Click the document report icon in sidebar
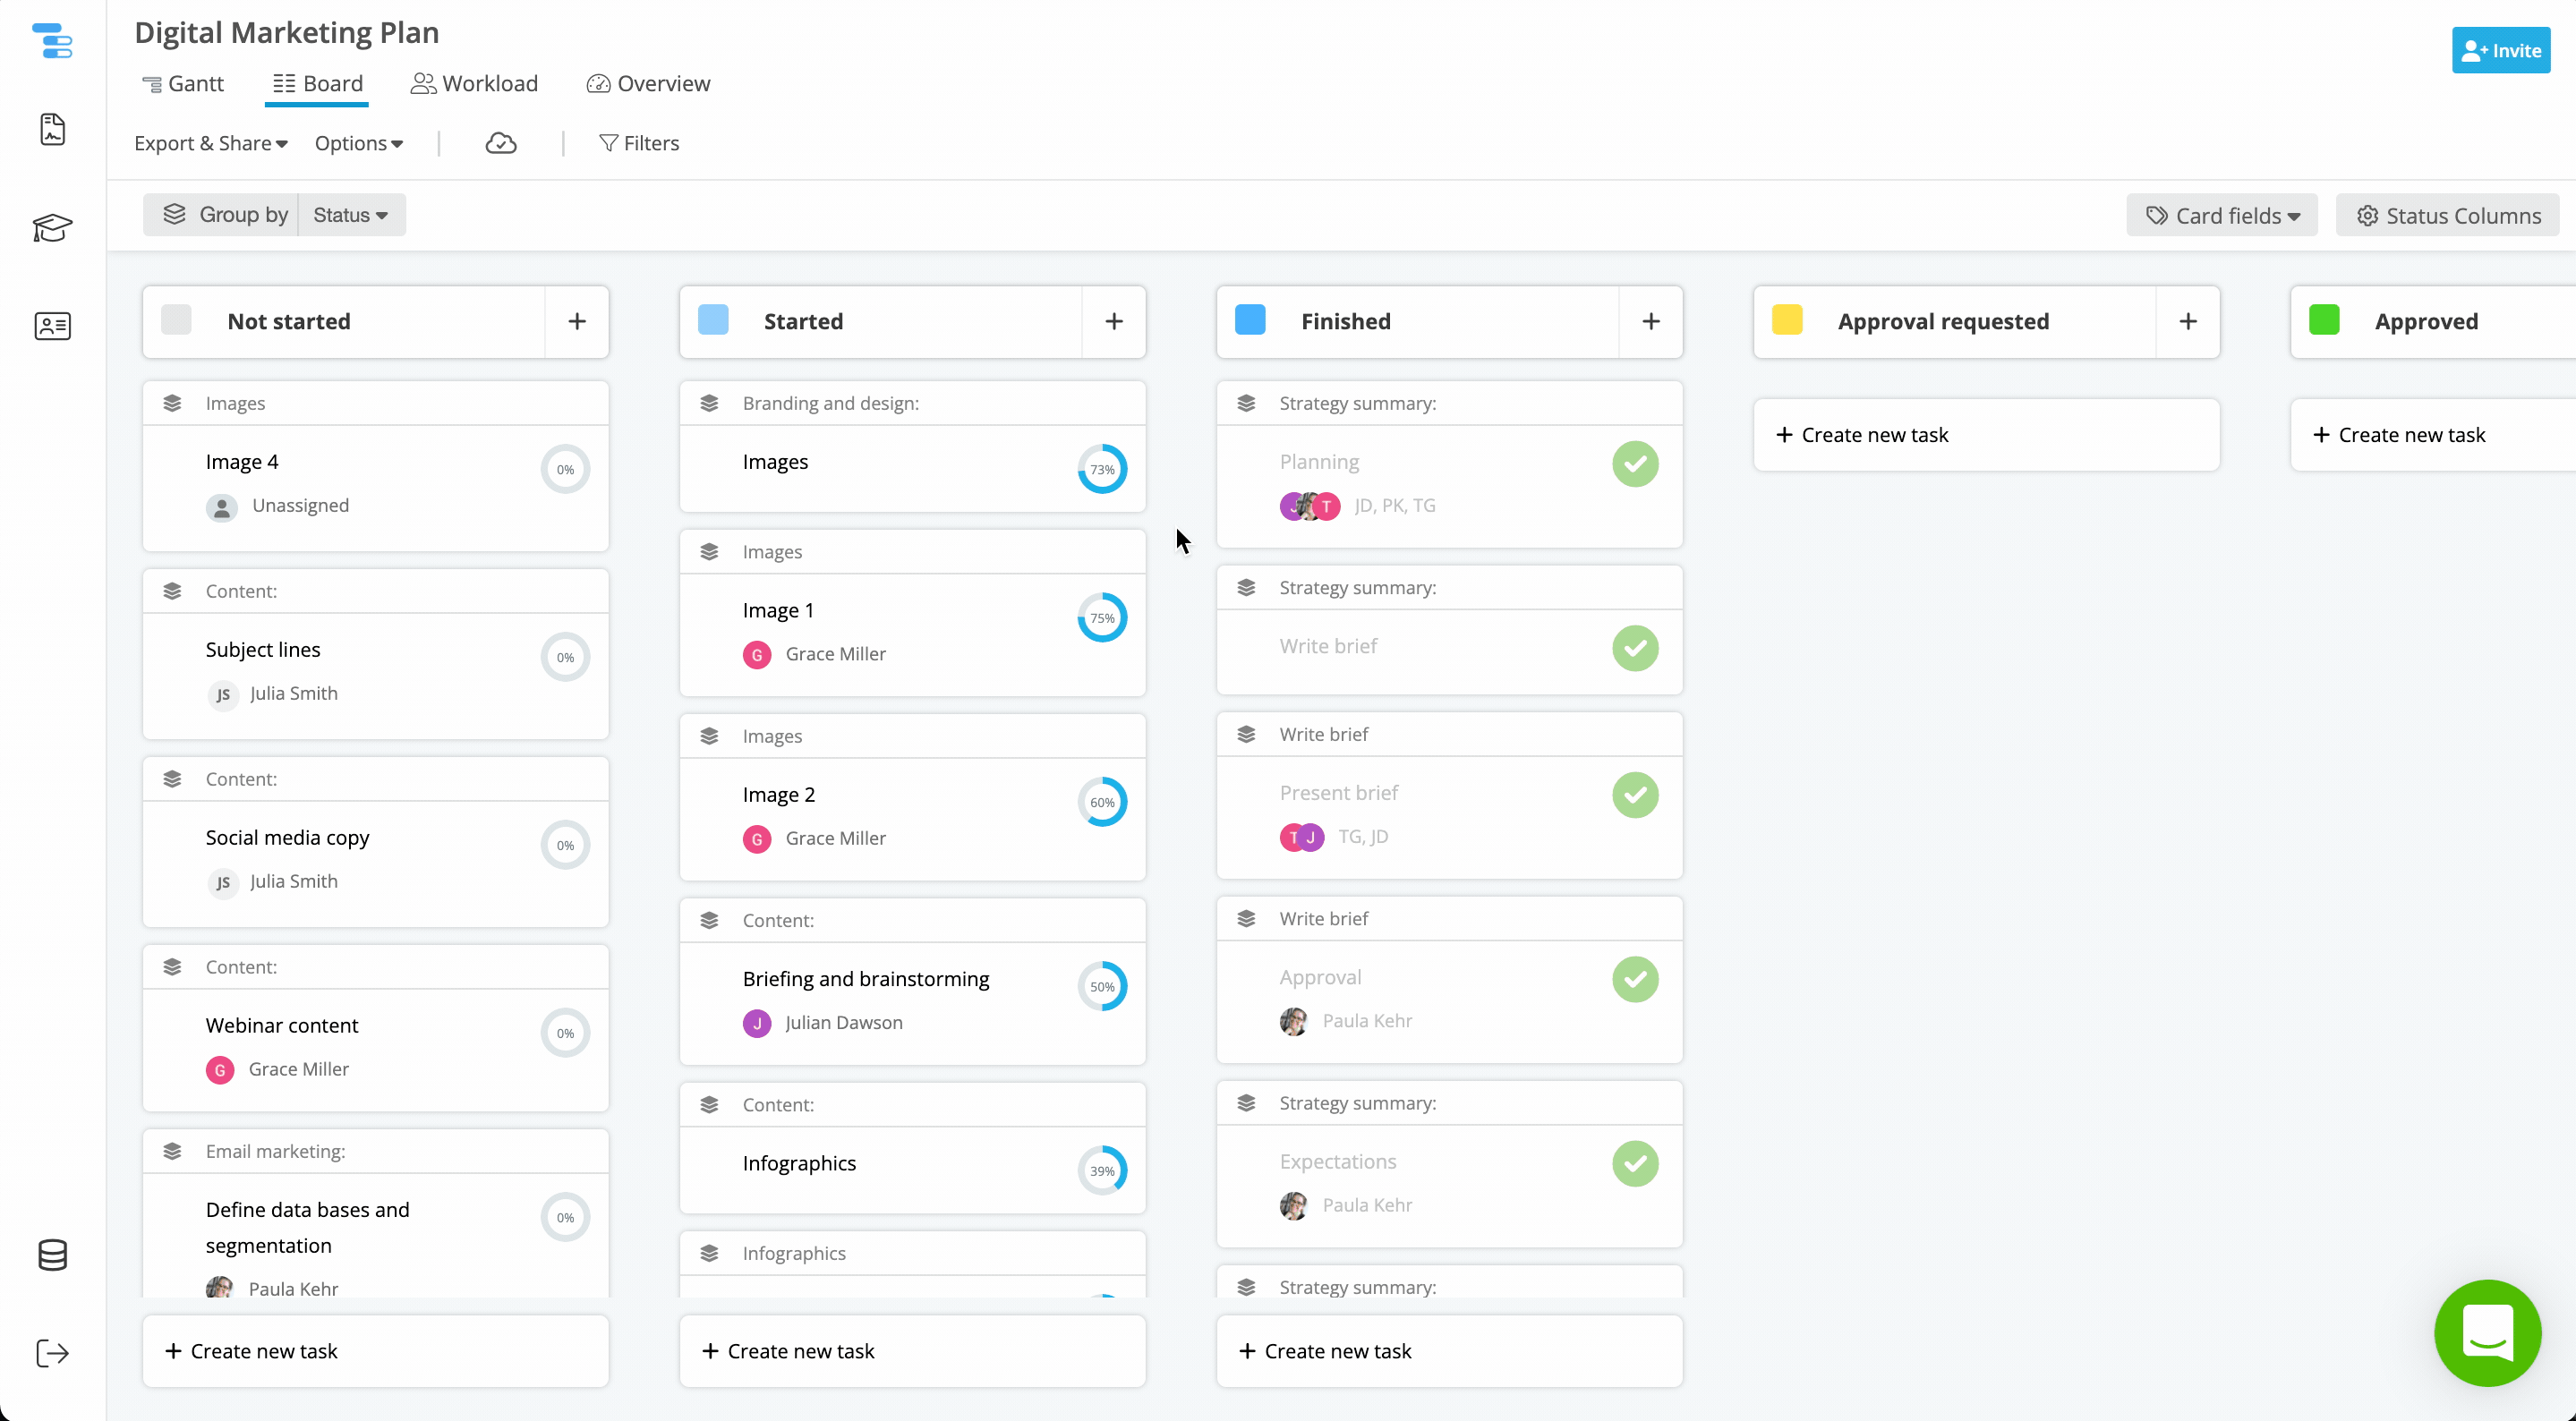 coord(52,130)
